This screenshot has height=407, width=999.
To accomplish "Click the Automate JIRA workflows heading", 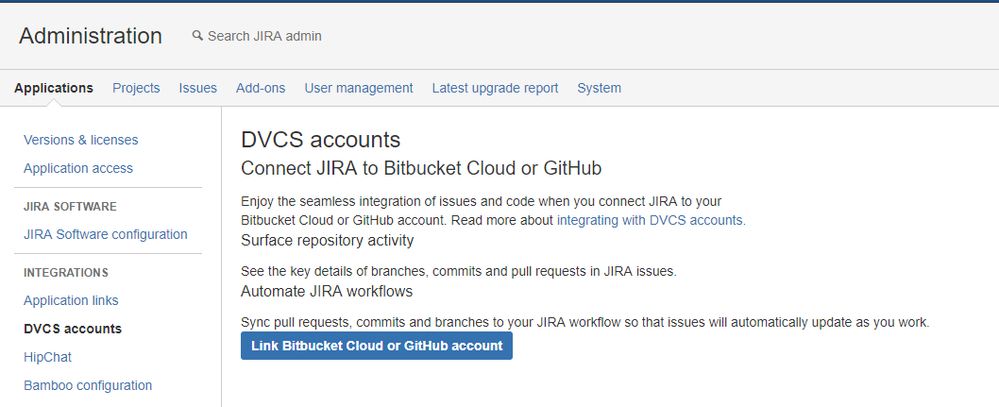I will 327,291.
